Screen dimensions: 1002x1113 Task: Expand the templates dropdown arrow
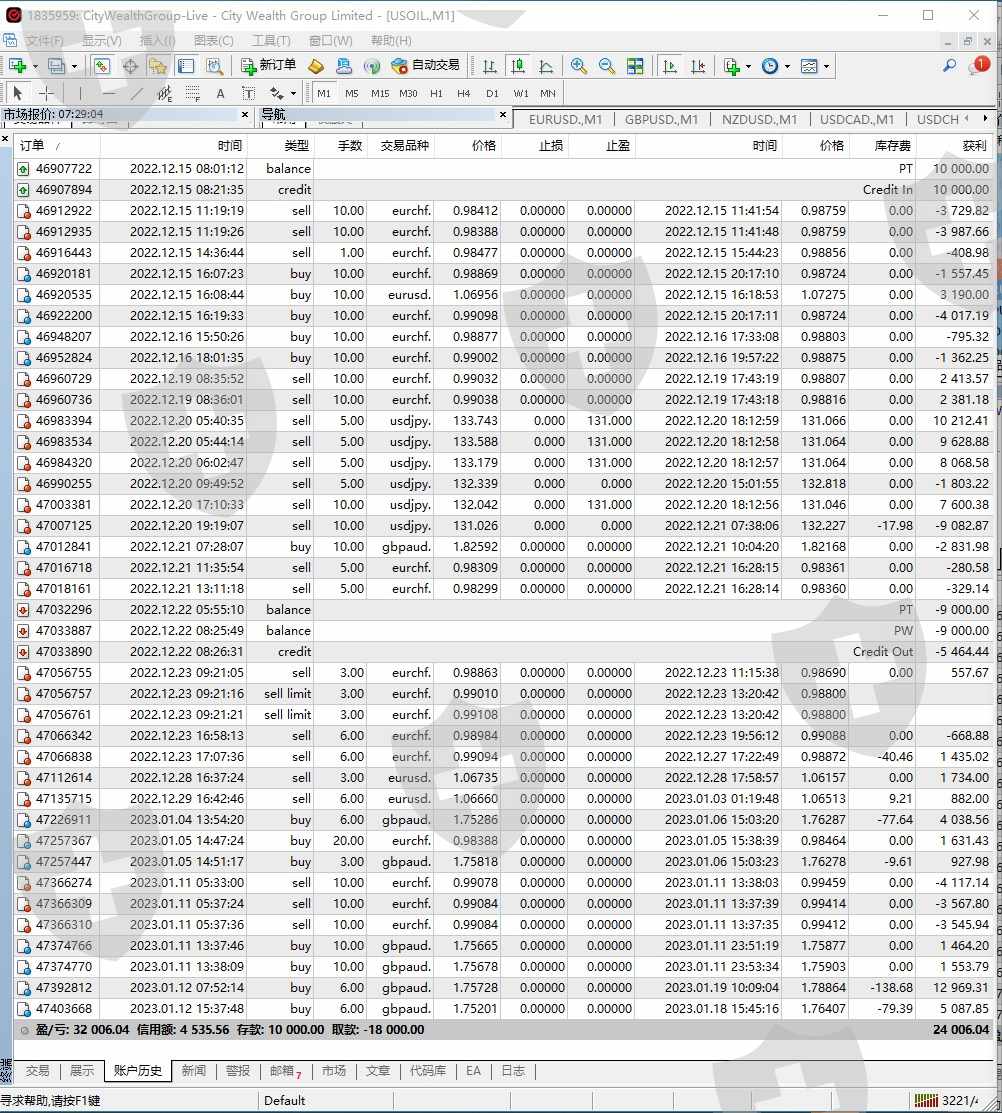coord(826,67)
